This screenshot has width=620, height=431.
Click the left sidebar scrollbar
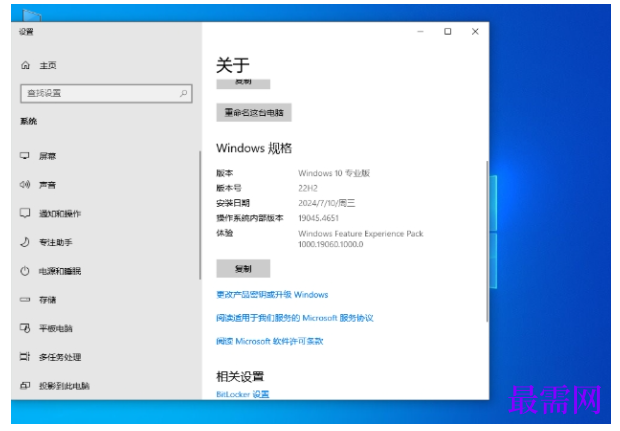point(200,216)
